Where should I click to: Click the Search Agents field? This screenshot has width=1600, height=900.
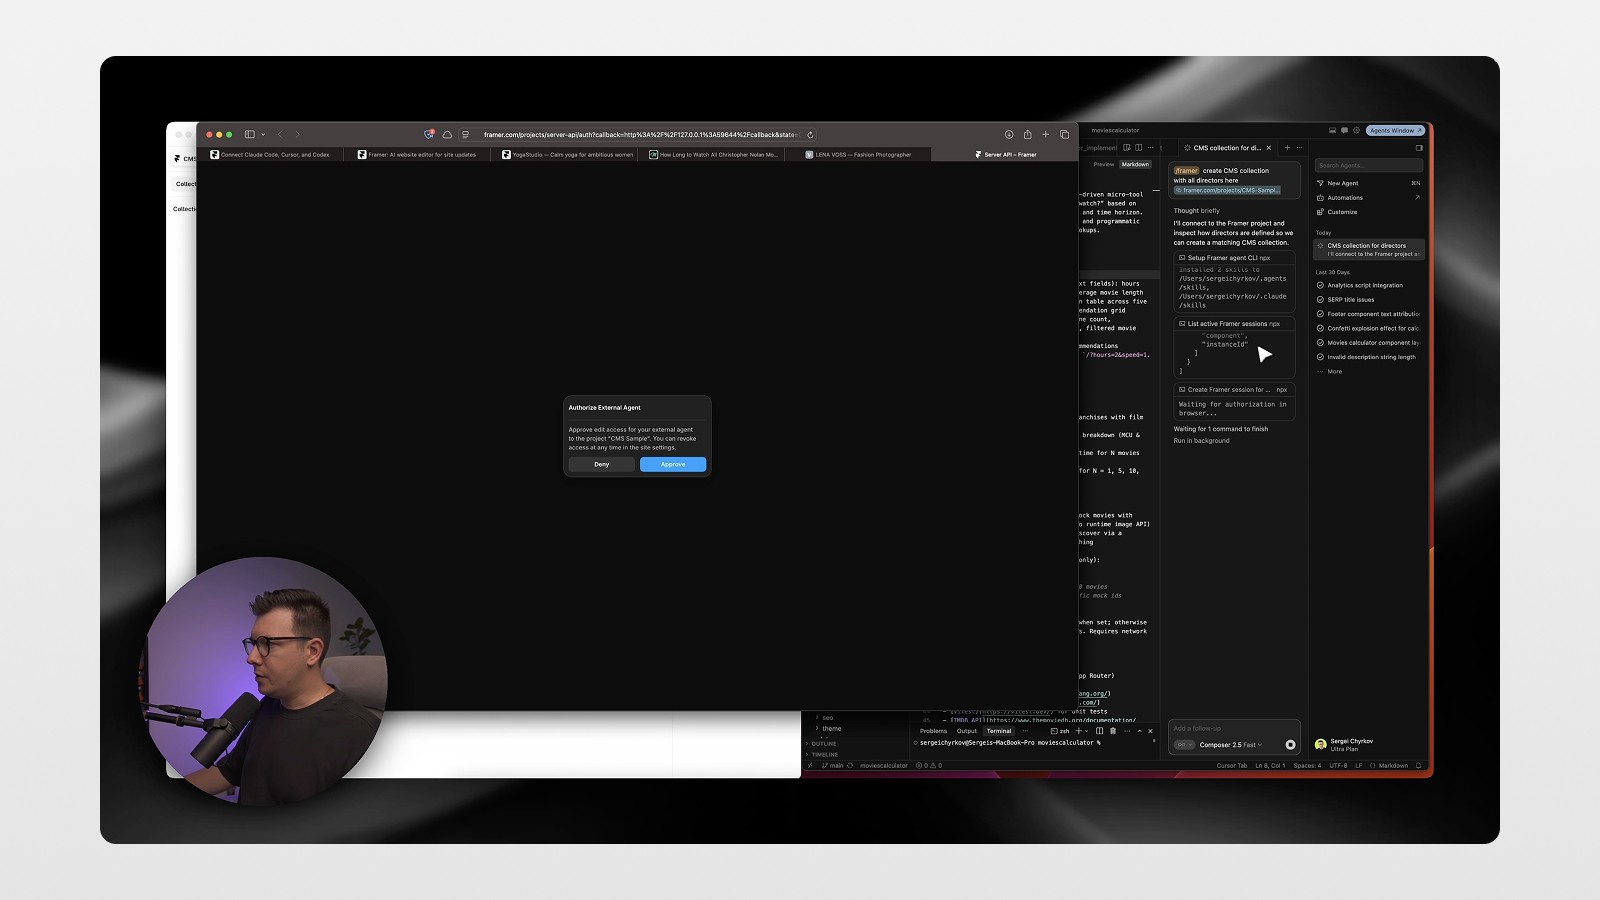1368,165
